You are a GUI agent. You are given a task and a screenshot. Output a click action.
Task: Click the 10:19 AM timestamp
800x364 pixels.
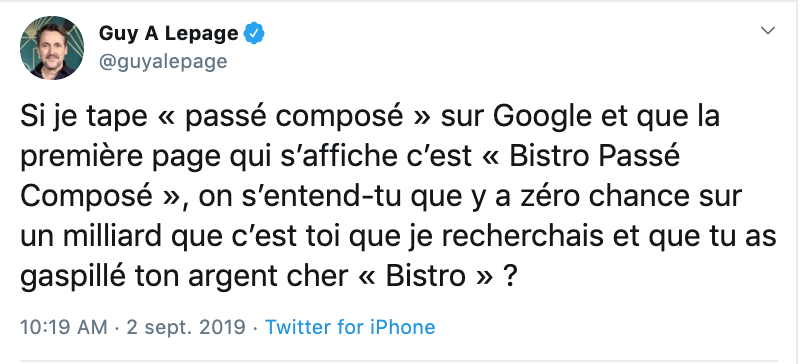click(64, 327)
